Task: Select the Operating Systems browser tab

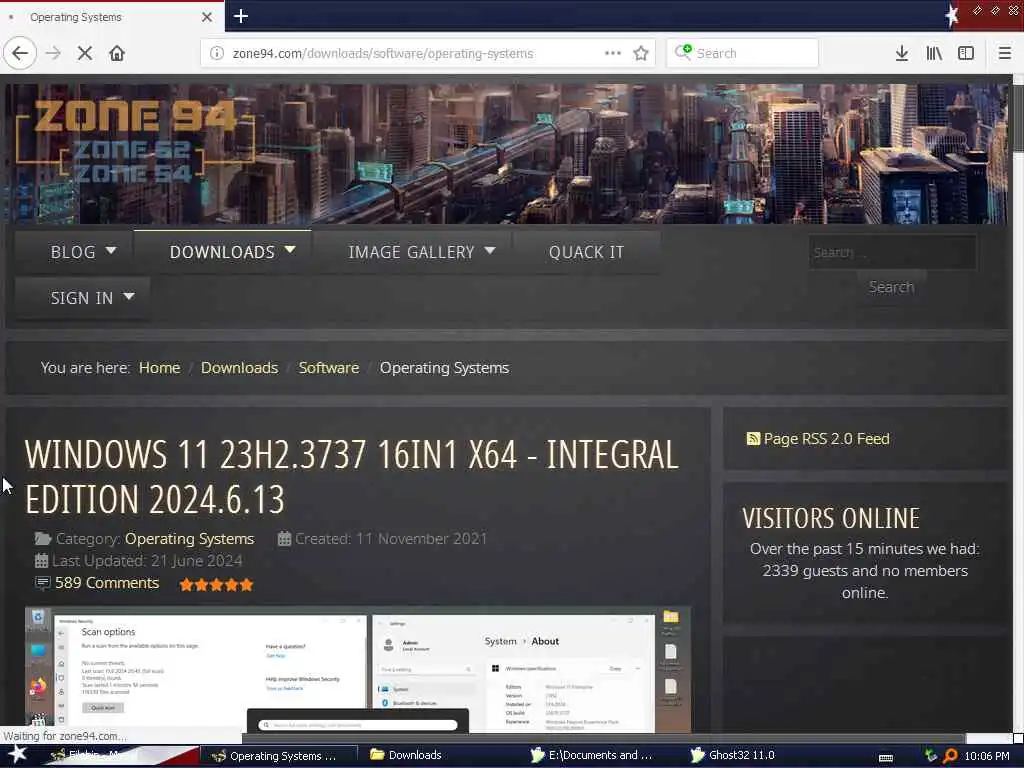Action: pyautogui.click(x=112, y=17)
